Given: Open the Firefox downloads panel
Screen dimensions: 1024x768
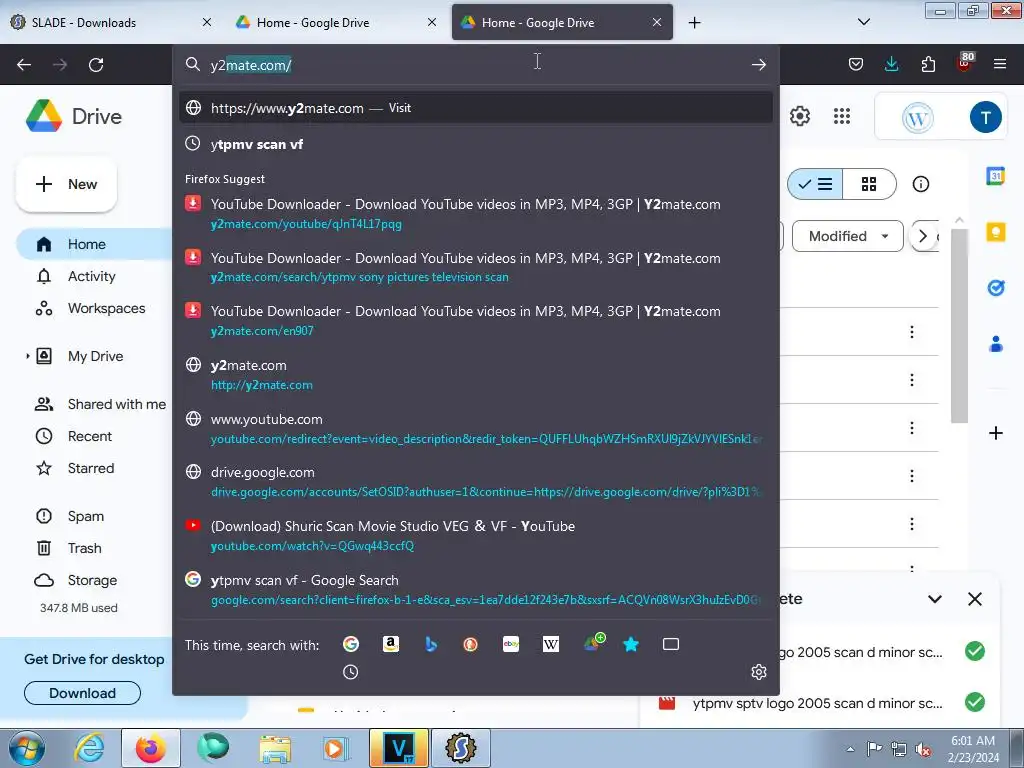Looking at the screenshot, I should tap(891, 64).
